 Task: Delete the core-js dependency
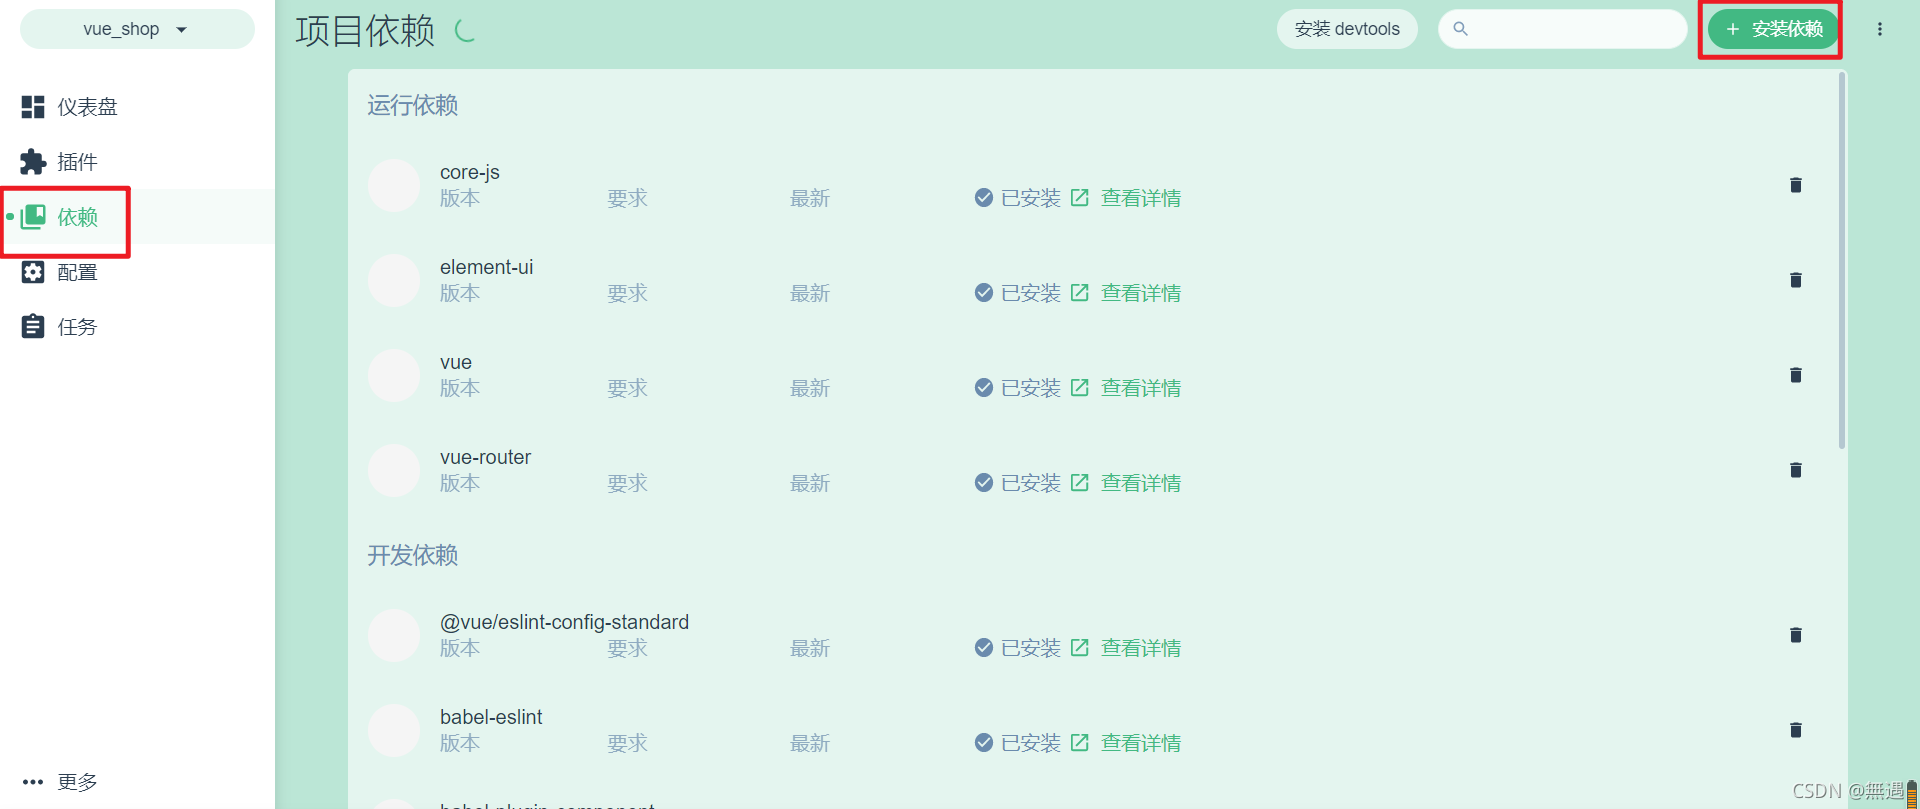[x=1796, y=185]
